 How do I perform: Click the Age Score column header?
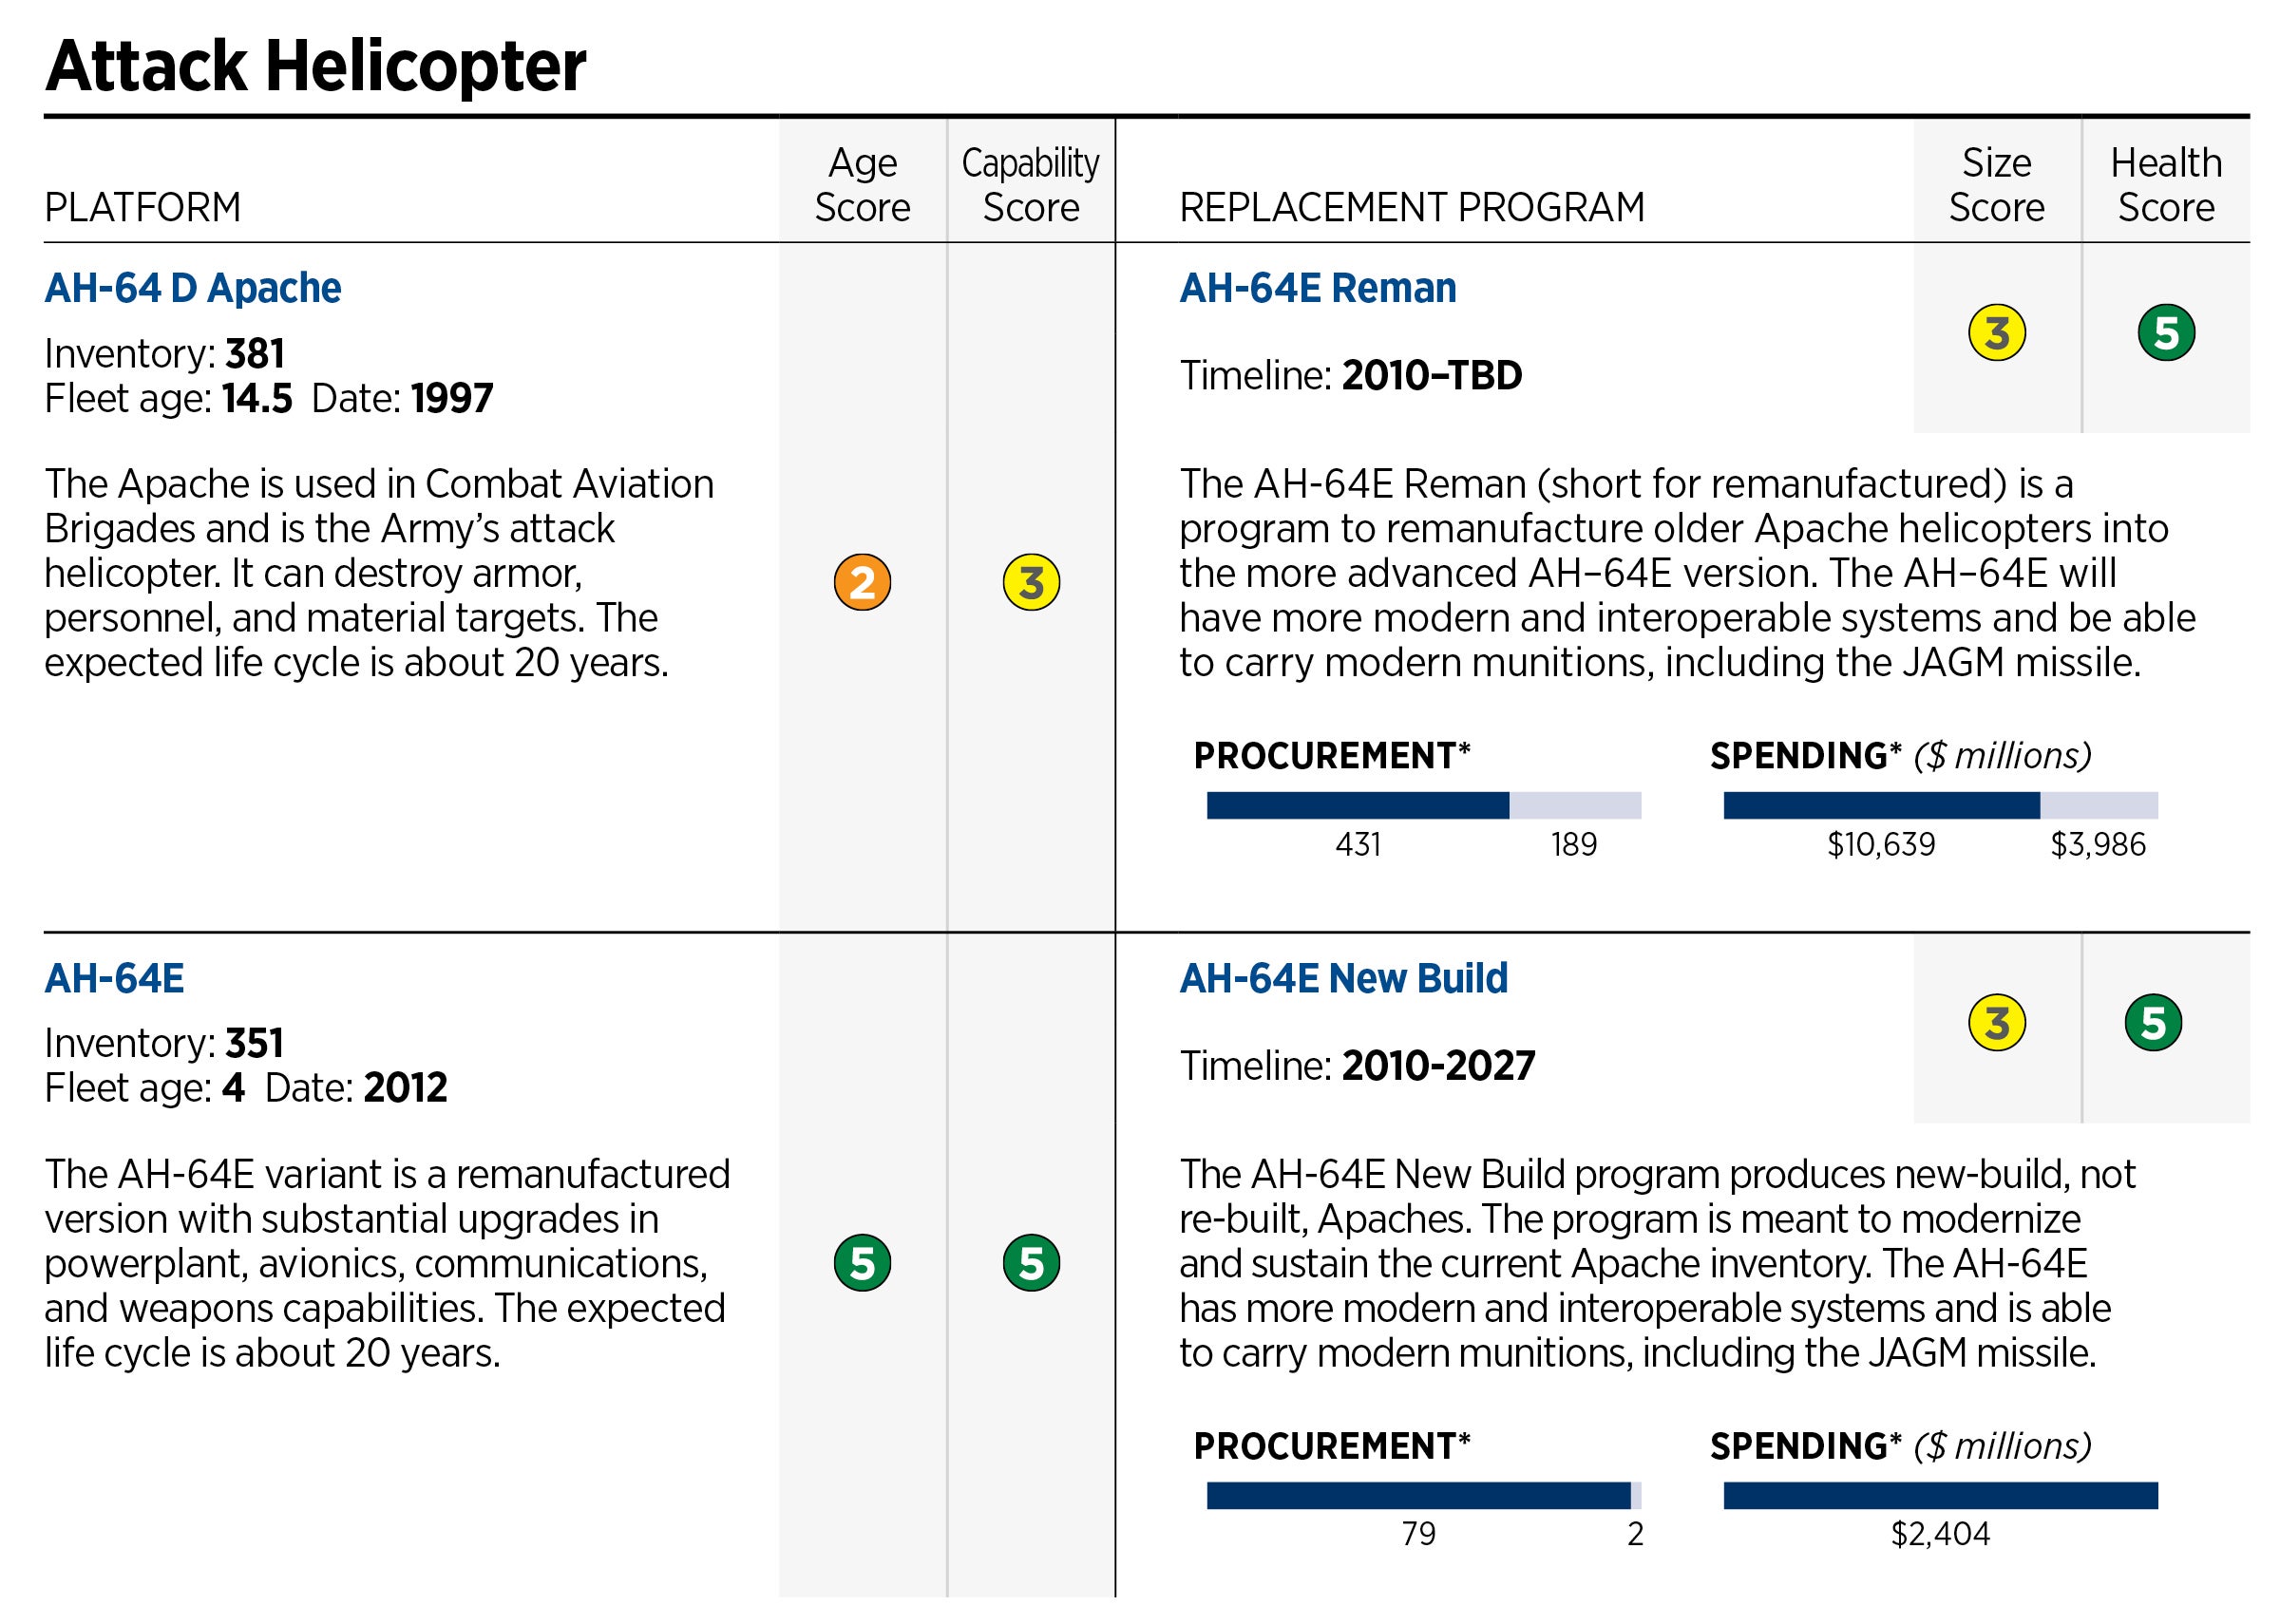point(862,185)
